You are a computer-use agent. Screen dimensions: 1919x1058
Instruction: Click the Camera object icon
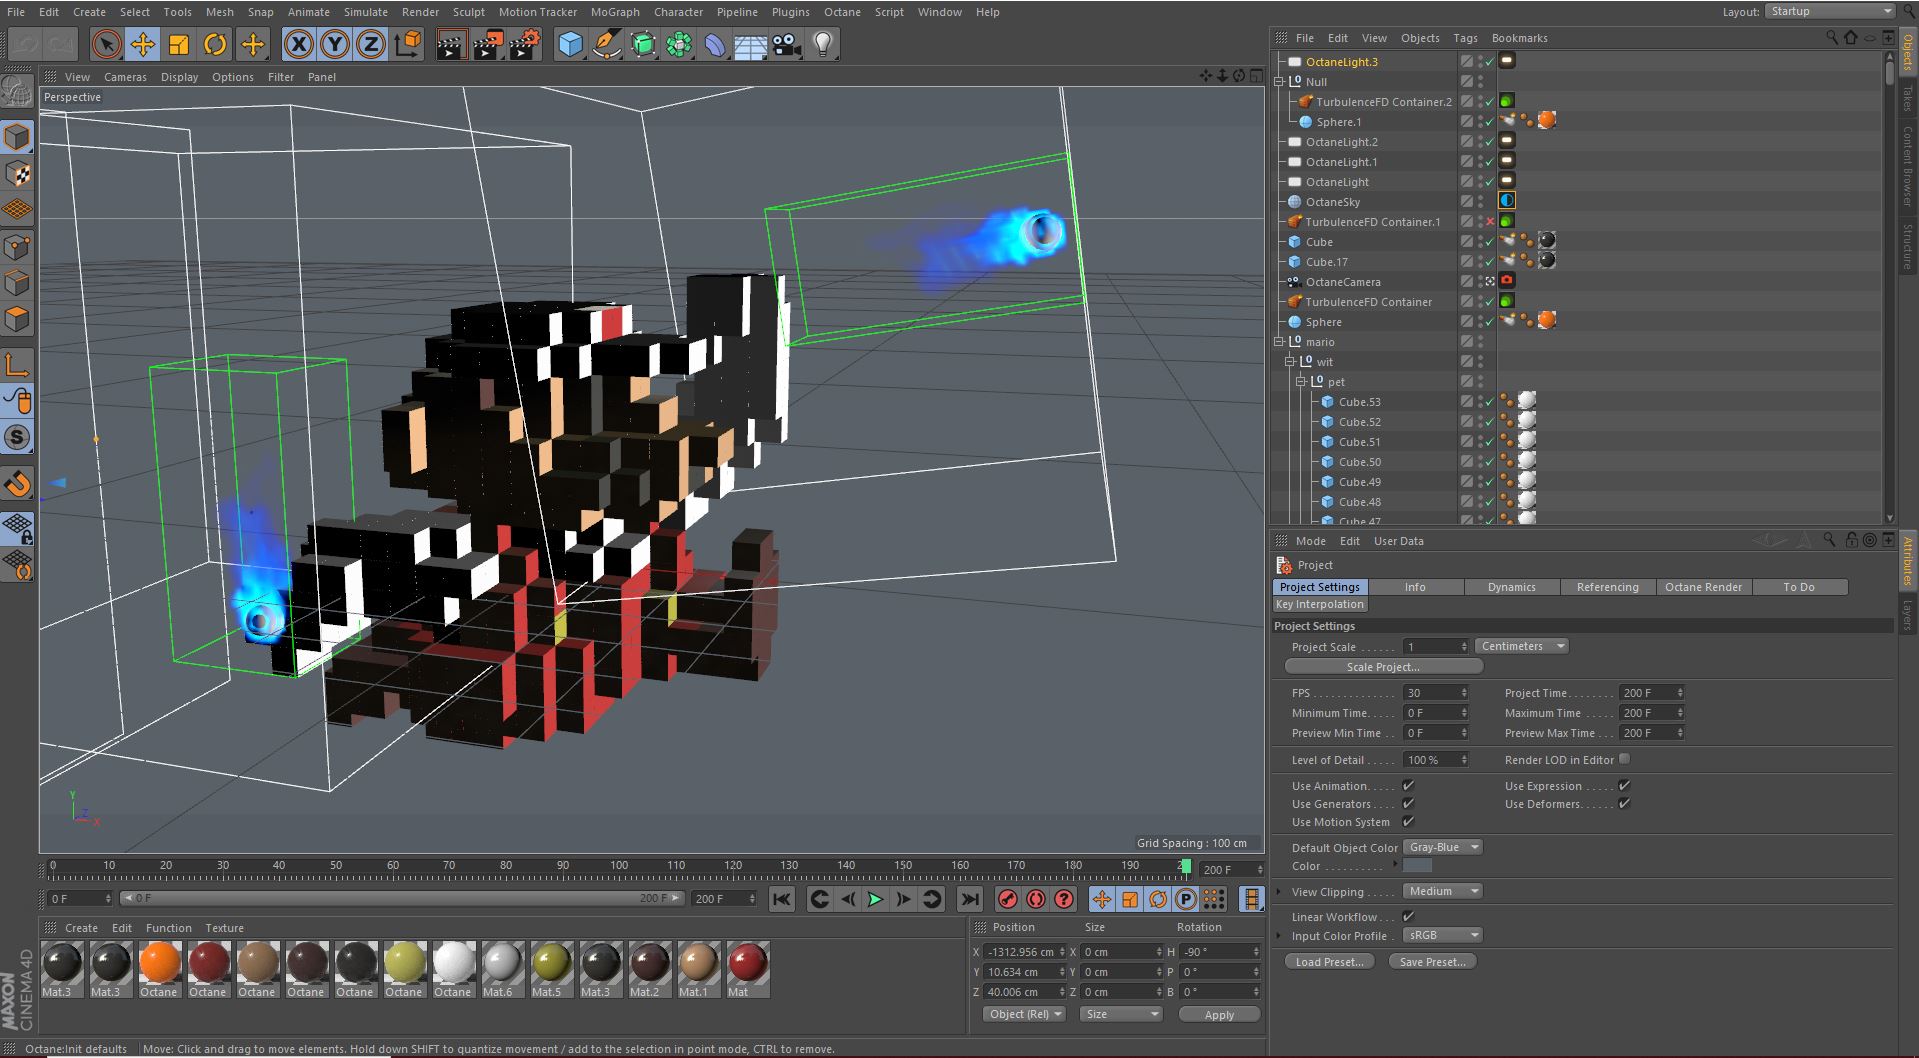click(787, 44)
